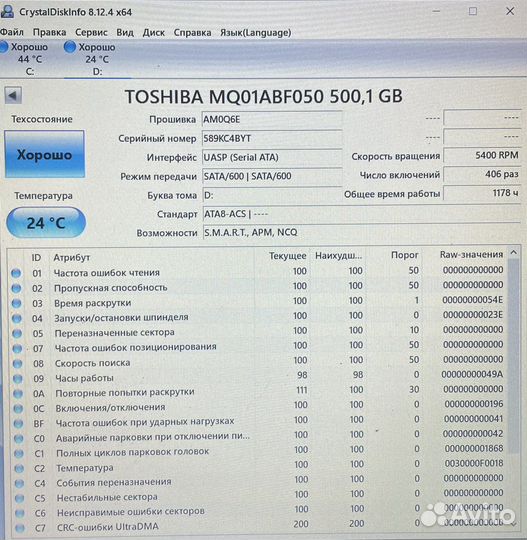Click status icon for Часы работы
Screen dimensions: 527x540
[x=18, y=378]
